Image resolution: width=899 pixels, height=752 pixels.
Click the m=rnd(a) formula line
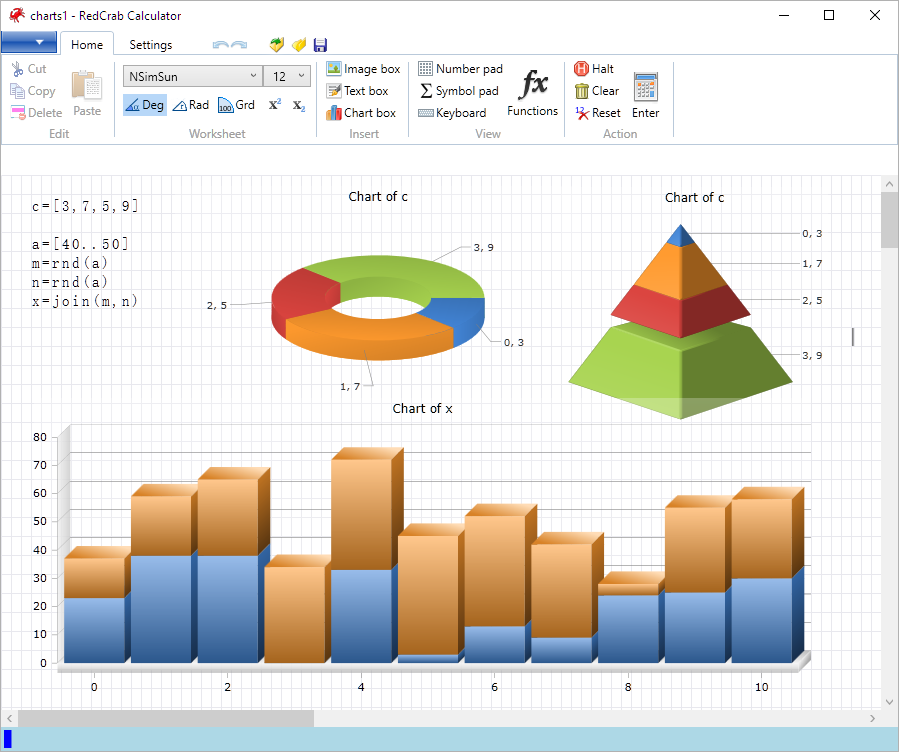coord(70,263)
